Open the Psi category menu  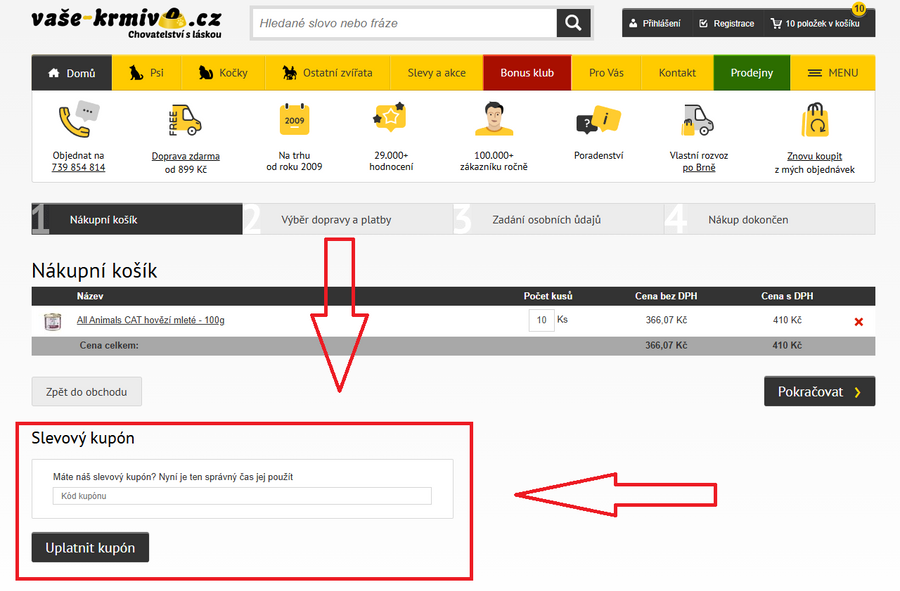click(x=146, y=73)
